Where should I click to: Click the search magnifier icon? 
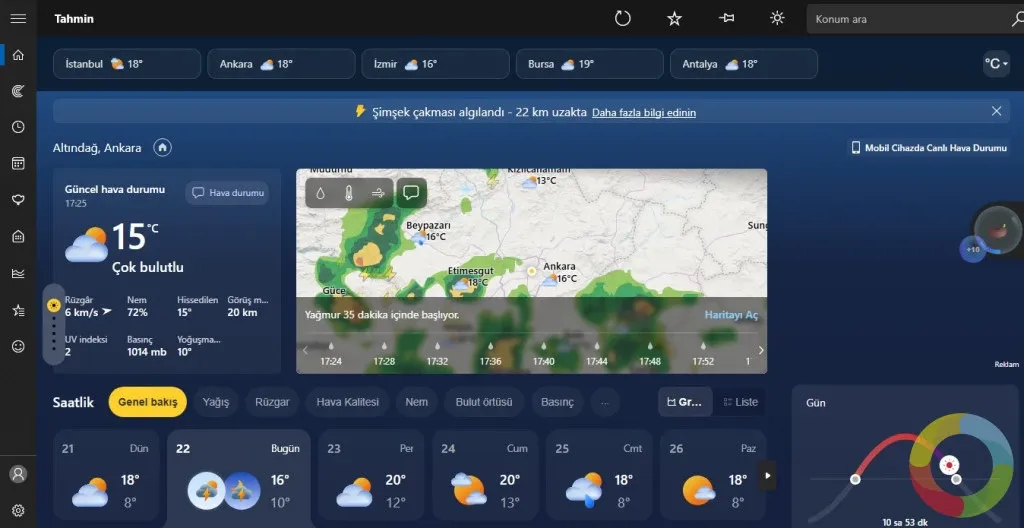[1017, 19]
